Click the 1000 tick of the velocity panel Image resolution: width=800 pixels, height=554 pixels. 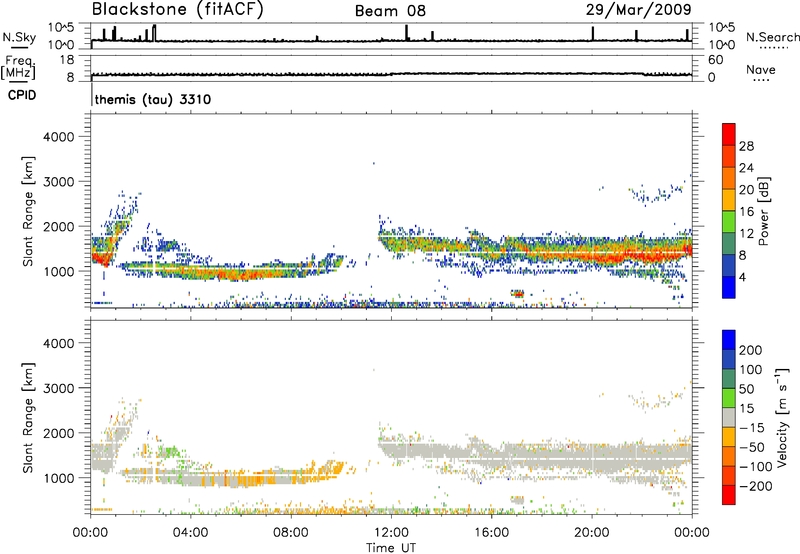[58, 478]
